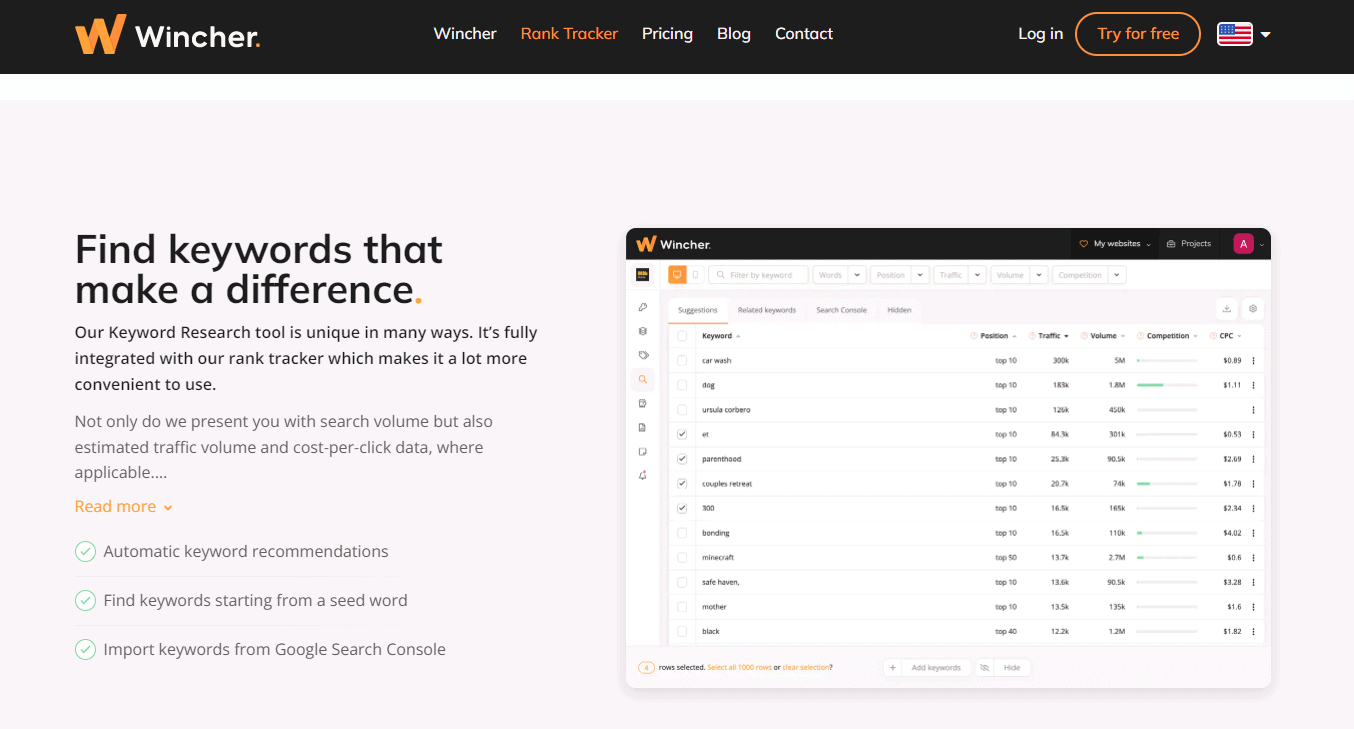The height and width of the screenshot is (729, 1354).
Task: Switch to the Related keywords tab
Action: [767, 310]
